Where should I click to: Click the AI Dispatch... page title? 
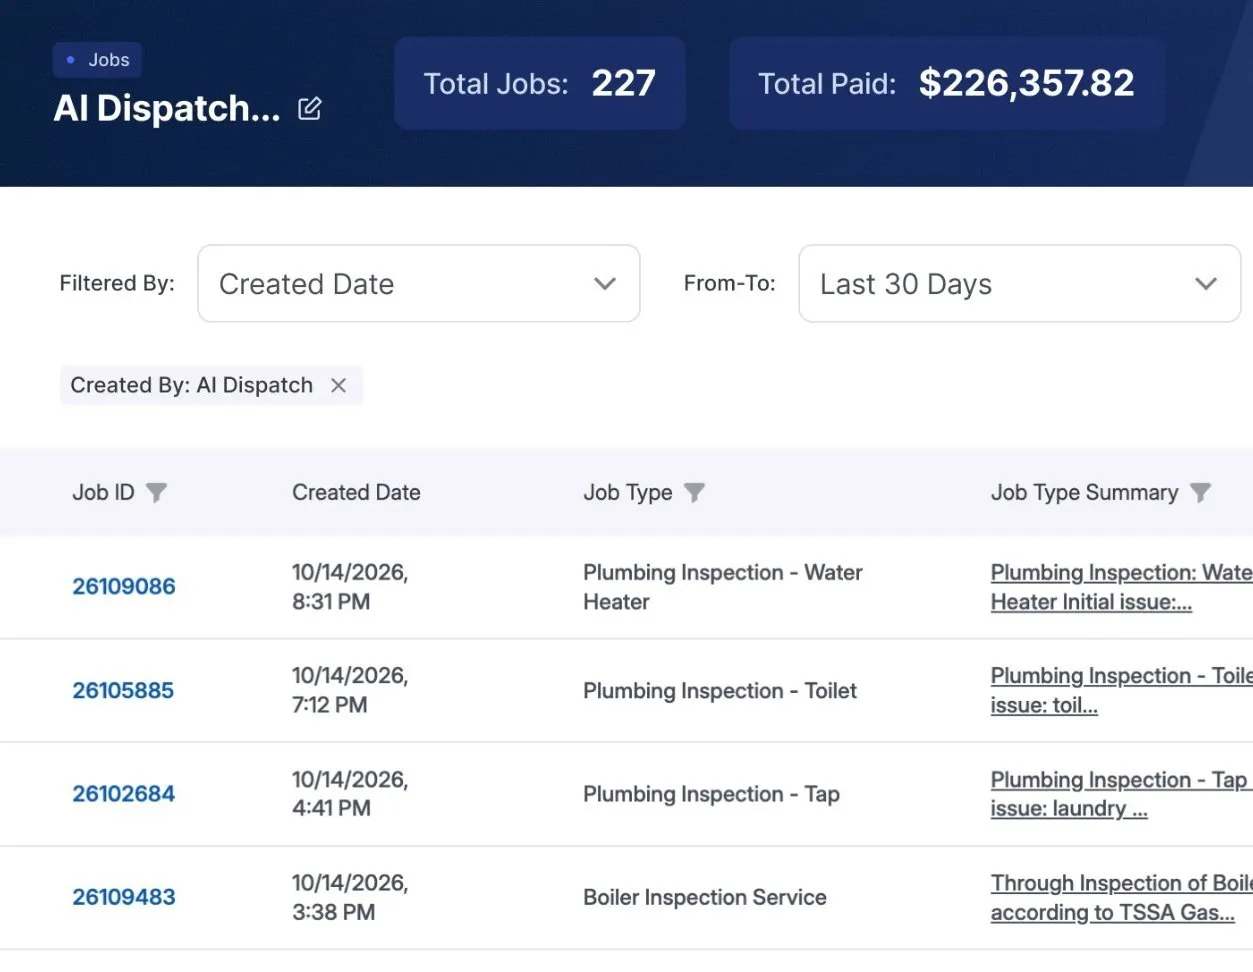click(x=167, y=108)
